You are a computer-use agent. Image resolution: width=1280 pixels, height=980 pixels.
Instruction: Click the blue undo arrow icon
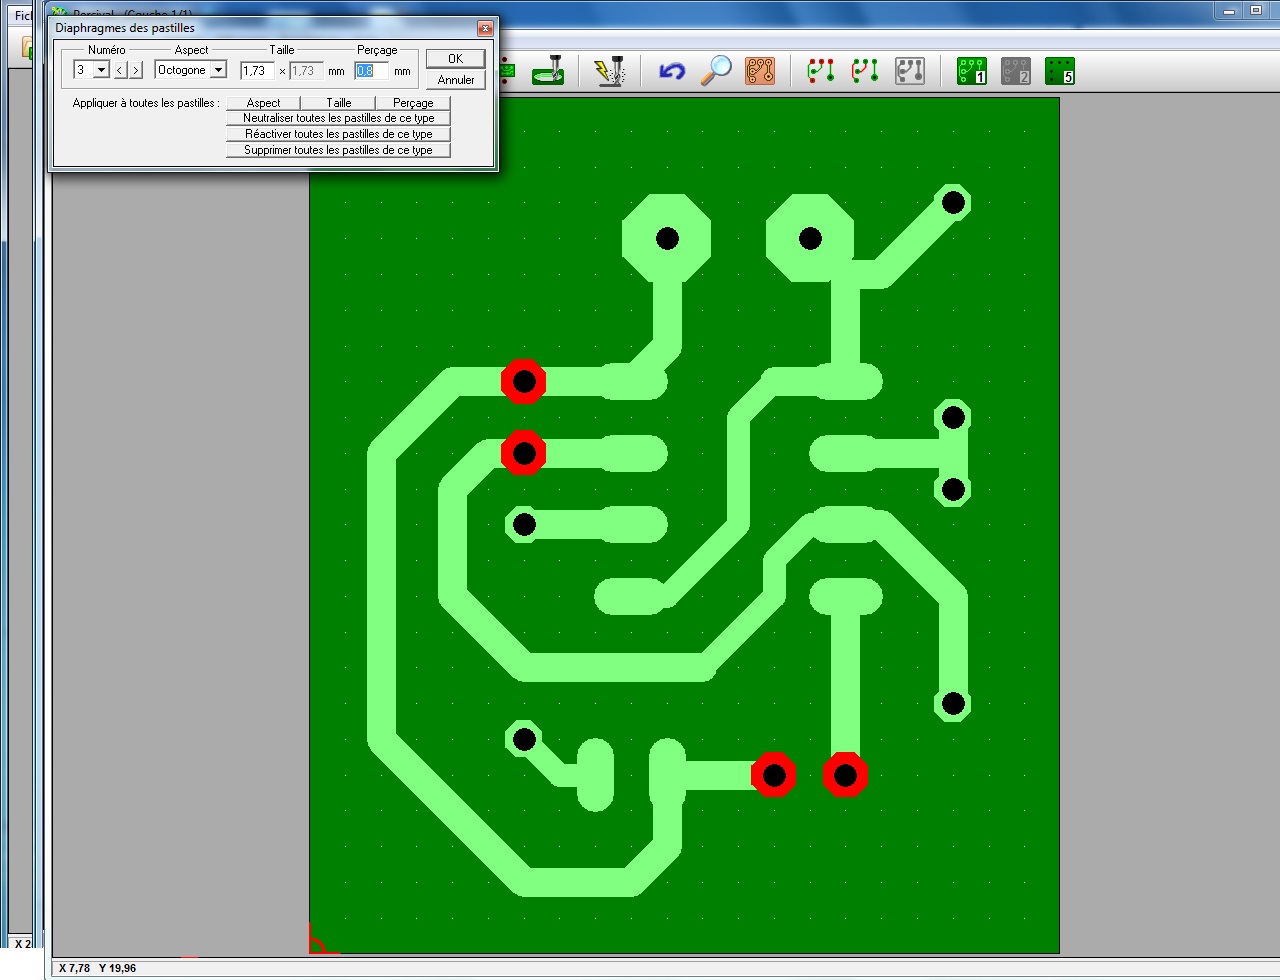672,71
